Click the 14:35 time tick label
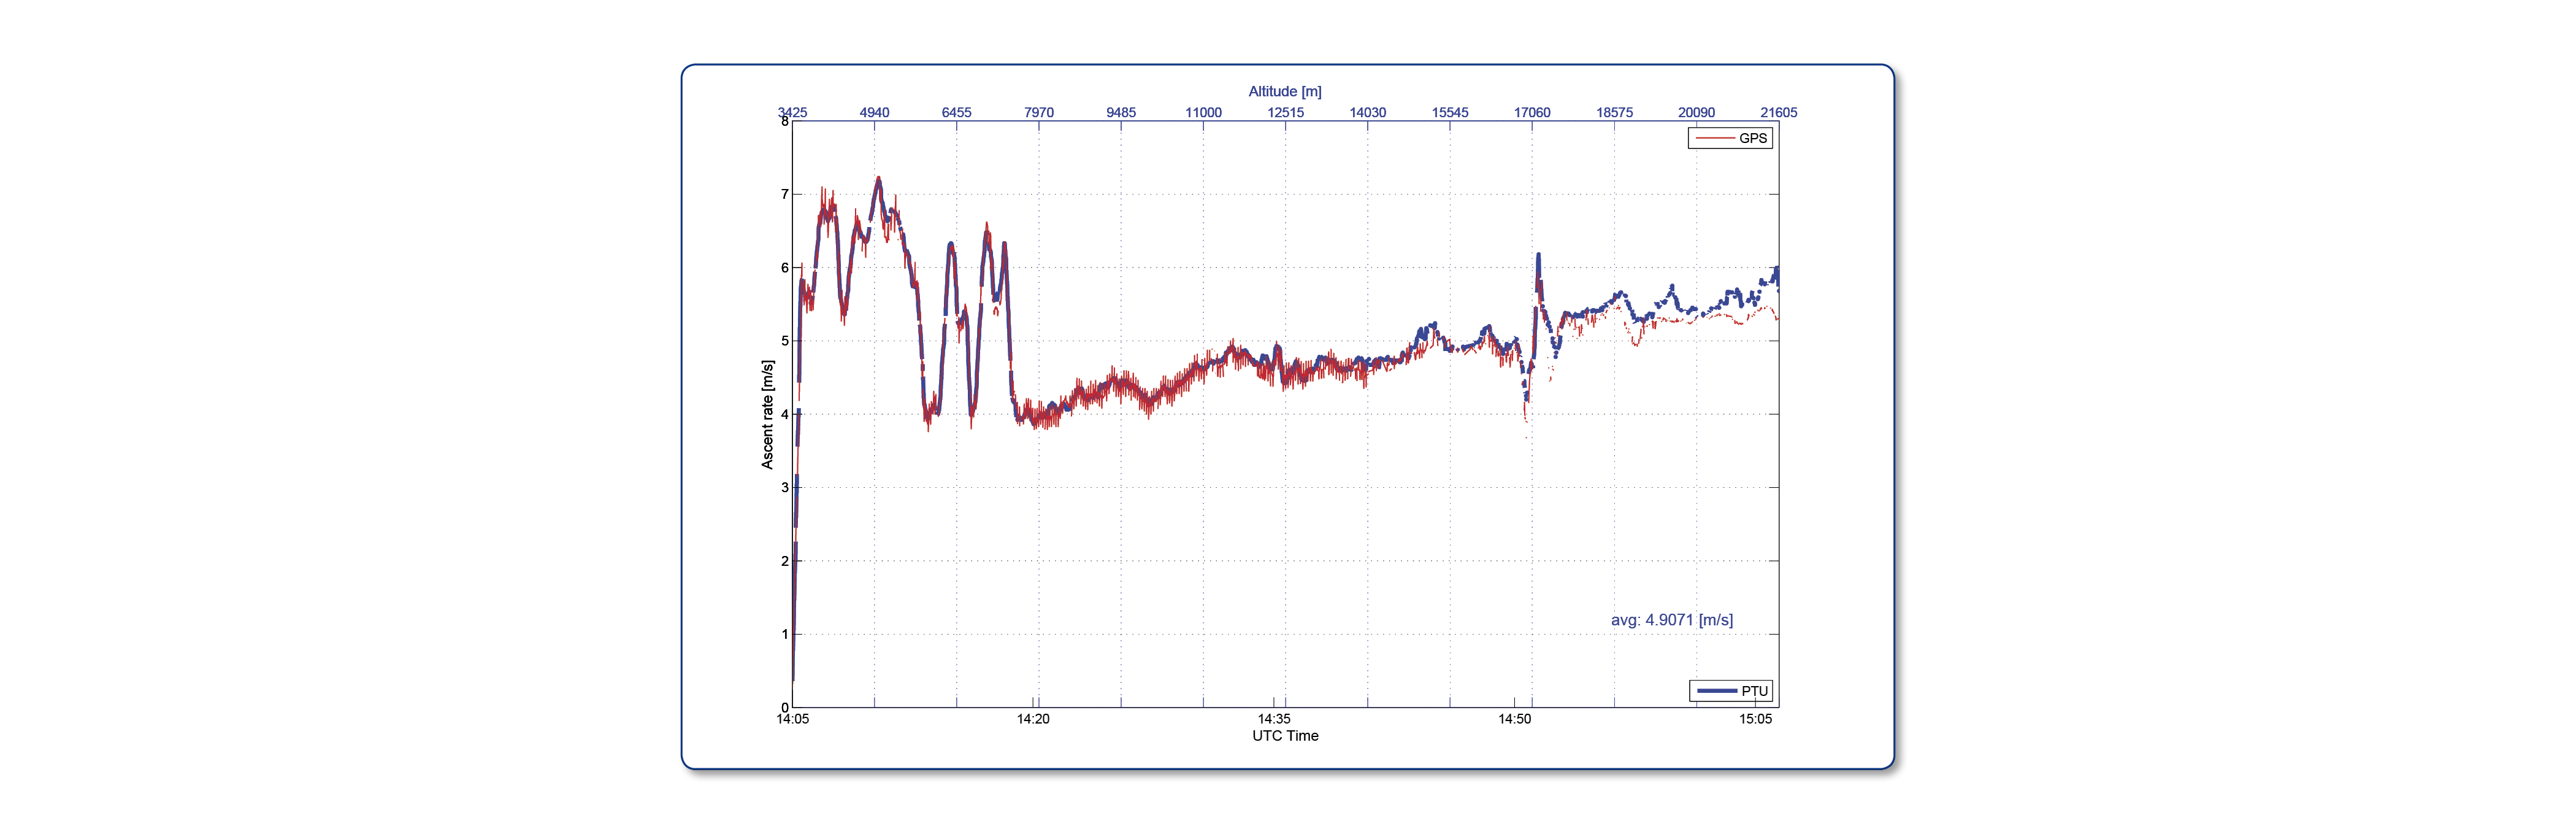 pyautogui.click(x=1274, y=719)
